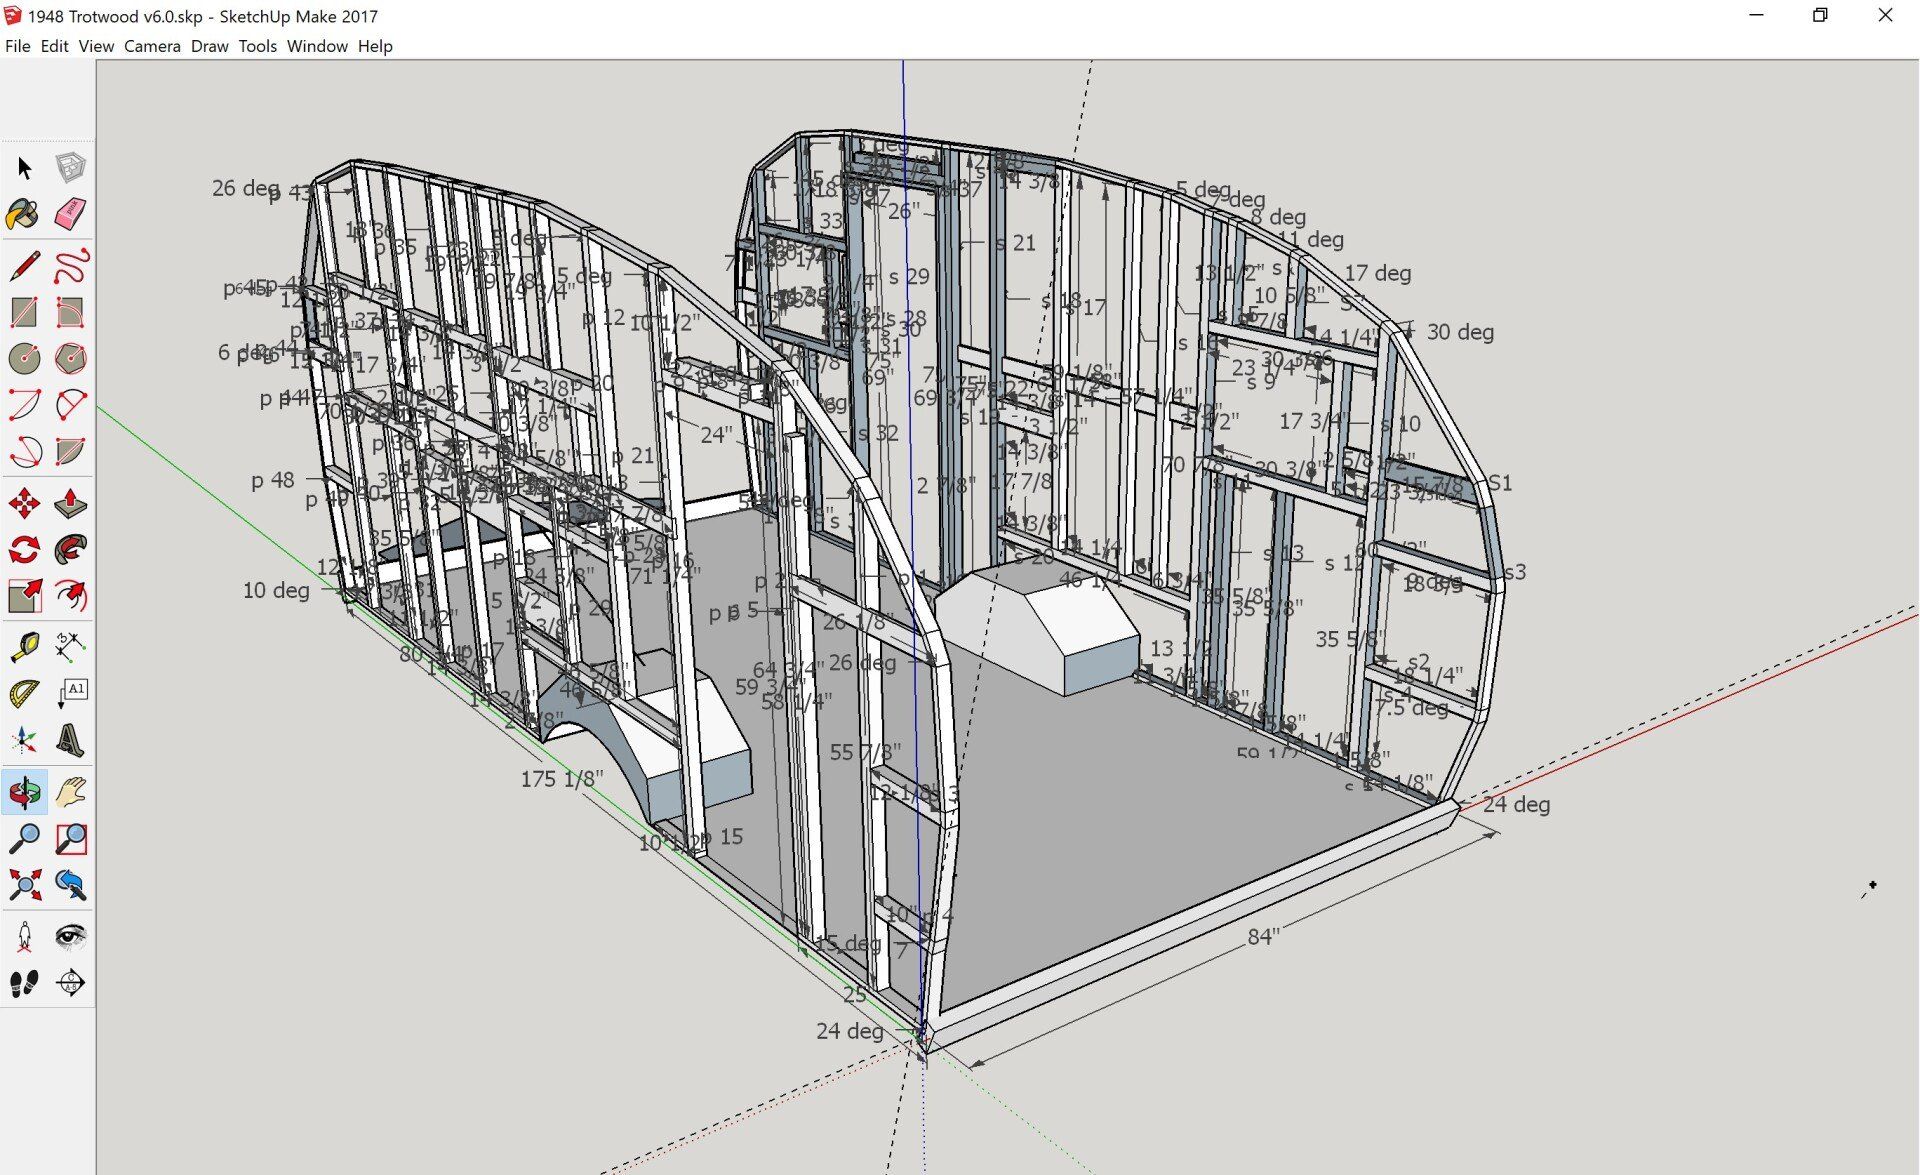Open the Tools menu

pyautogui.click(x=257, y=46)
